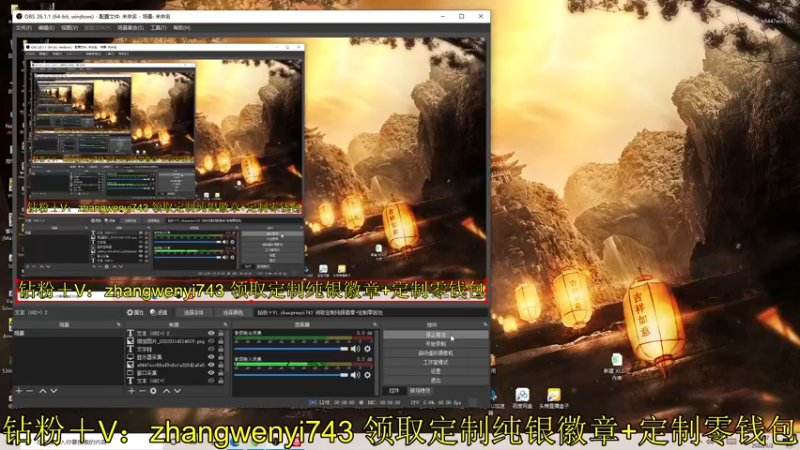Image resolution: width=800 pixels, height=450 pixels.
Task: Open source 属性 via the gear icon in the source toolbar
Action: [135, 312]
